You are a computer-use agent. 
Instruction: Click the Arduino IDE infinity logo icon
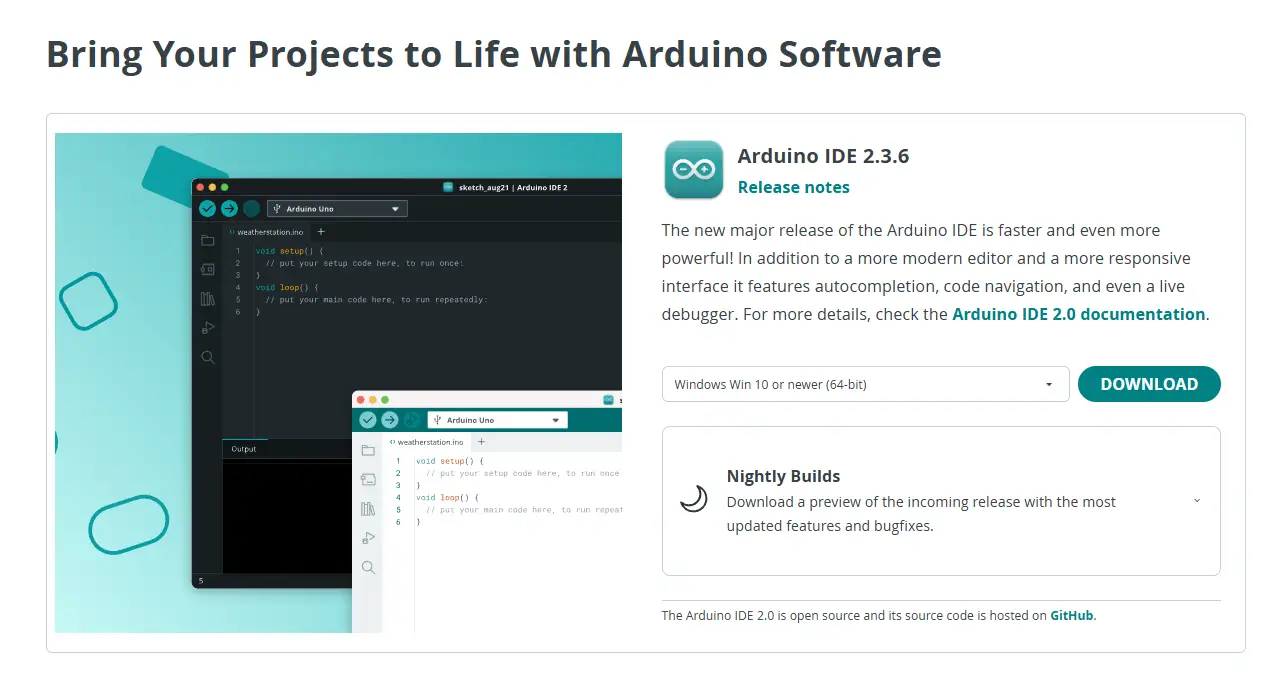693,170
